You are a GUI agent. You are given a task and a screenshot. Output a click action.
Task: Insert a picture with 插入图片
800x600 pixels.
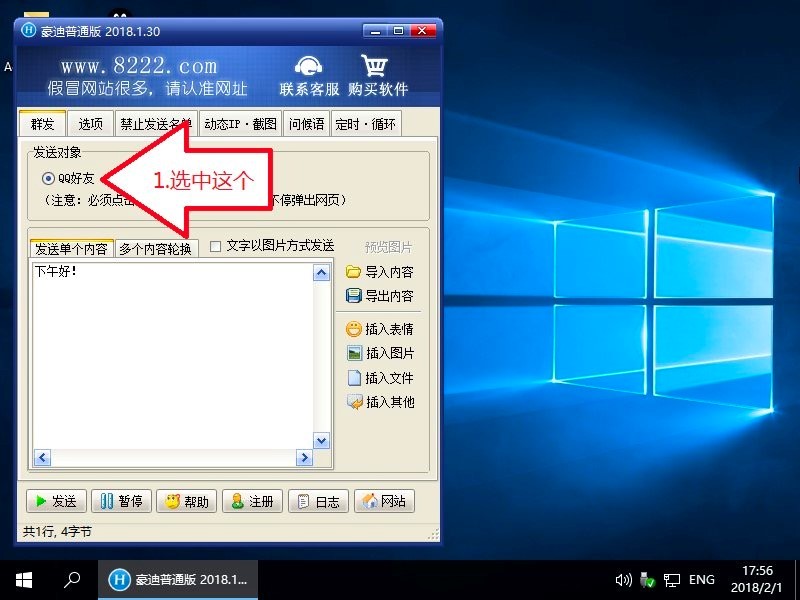click(x=380, y=353)
